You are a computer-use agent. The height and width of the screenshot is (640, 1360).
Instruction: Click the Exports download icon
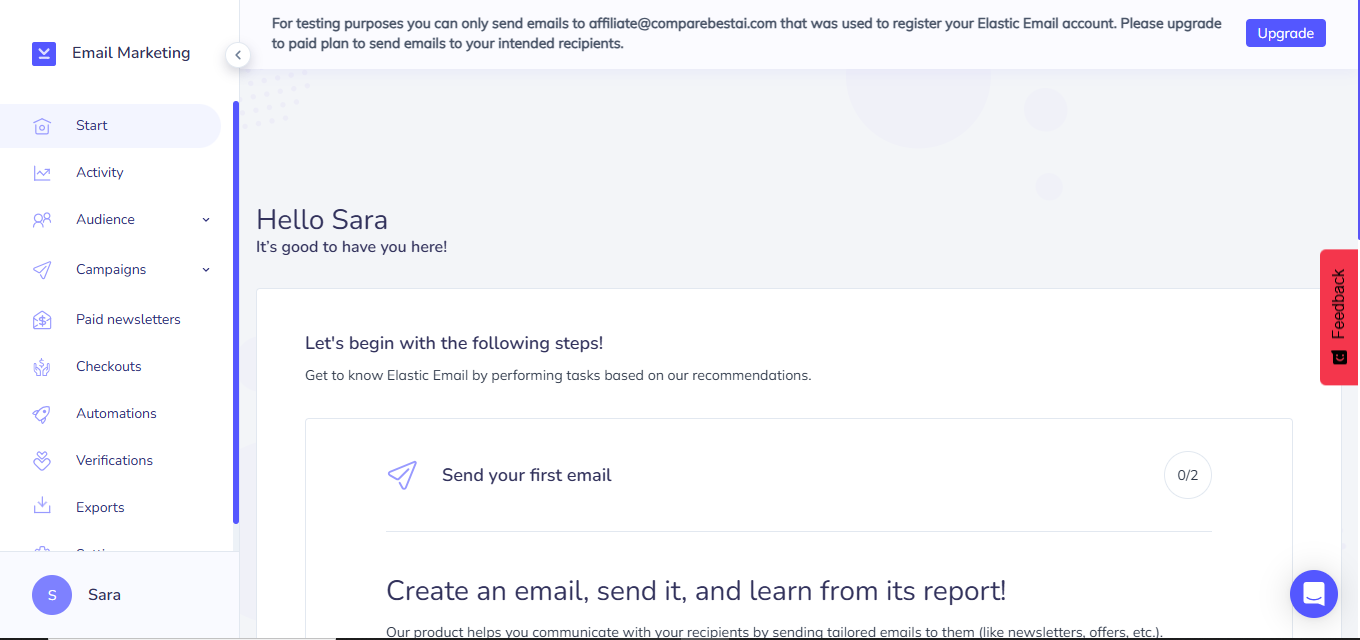click(x=42, y=507)
